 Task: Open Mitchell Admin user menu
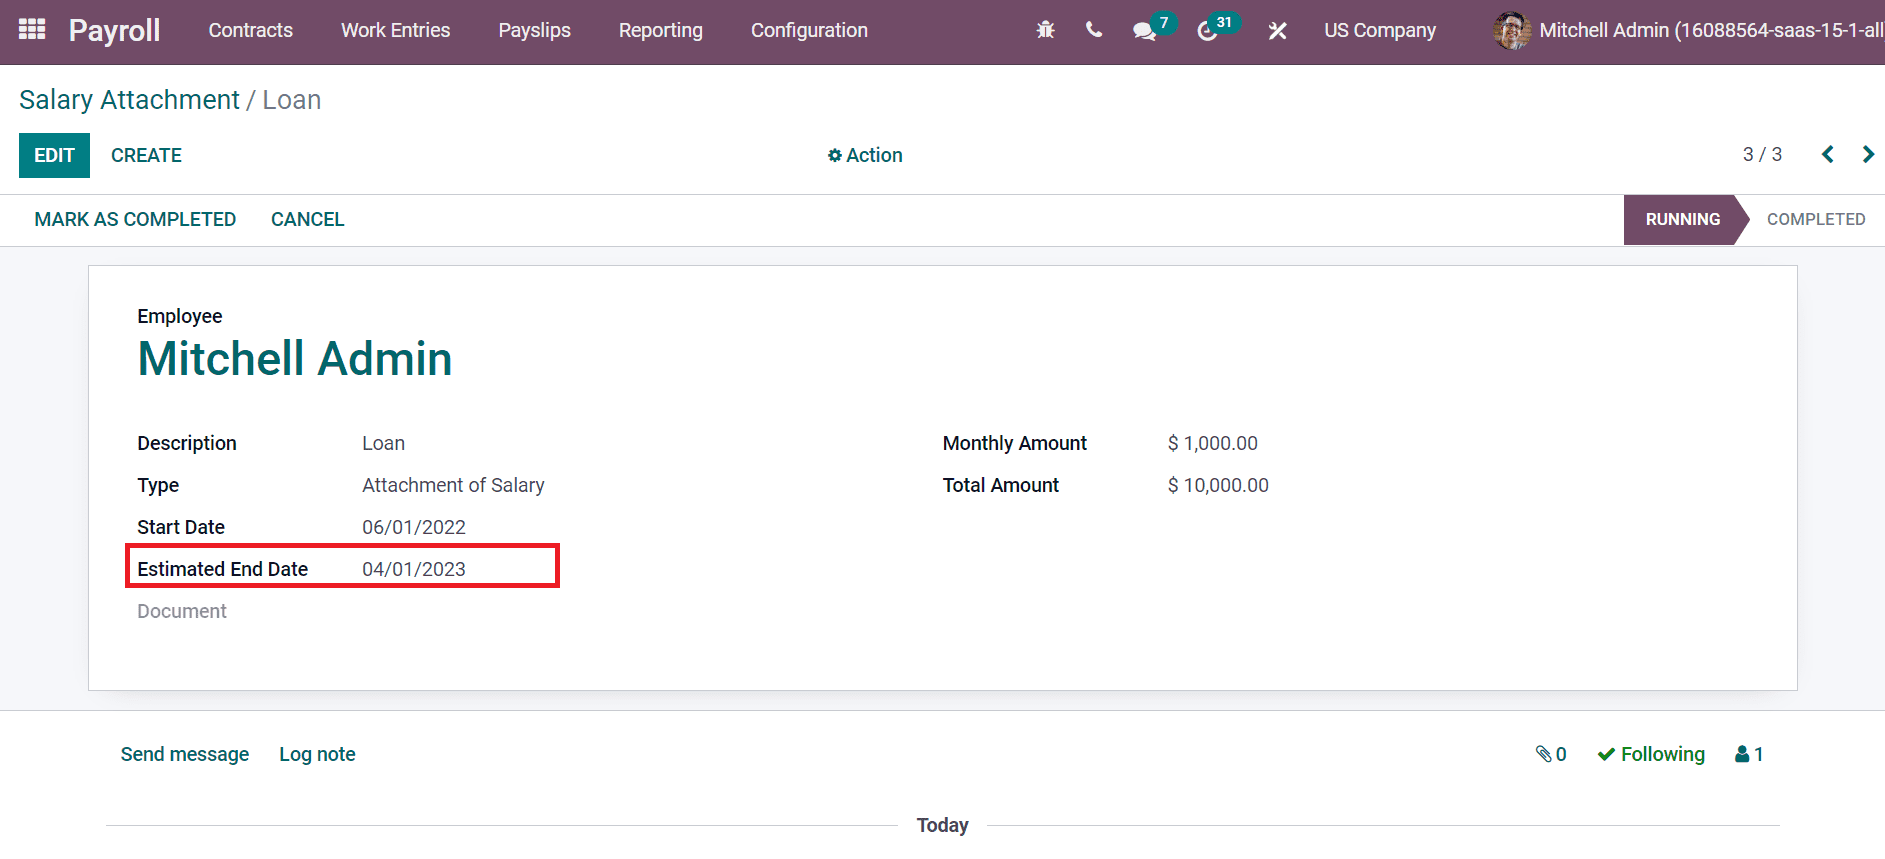(1688, 30)
